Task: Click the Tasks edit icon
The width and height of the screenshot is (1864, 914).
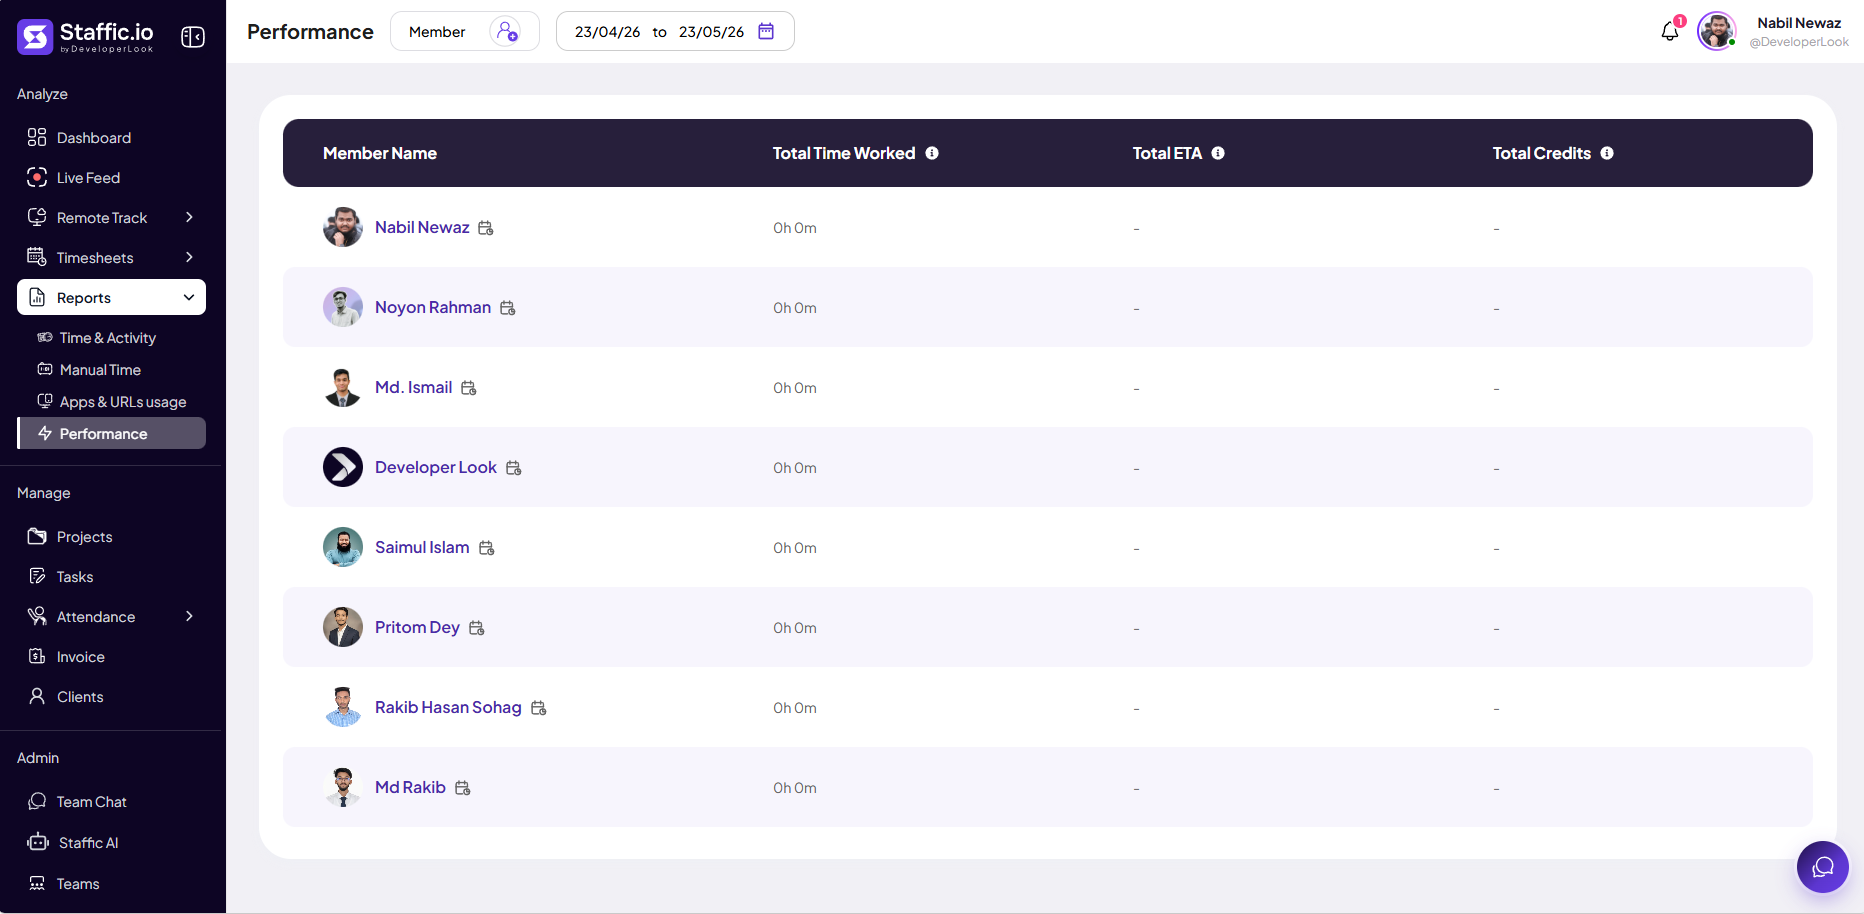Action: pyautogui.click(x=37, y=576)
